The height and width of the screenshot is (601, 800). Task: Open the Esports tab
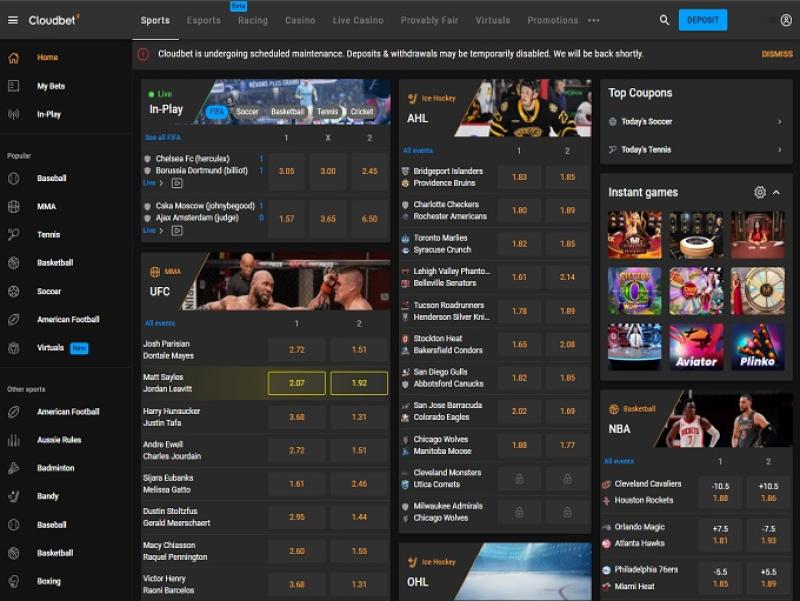click(x=204, y=20)
